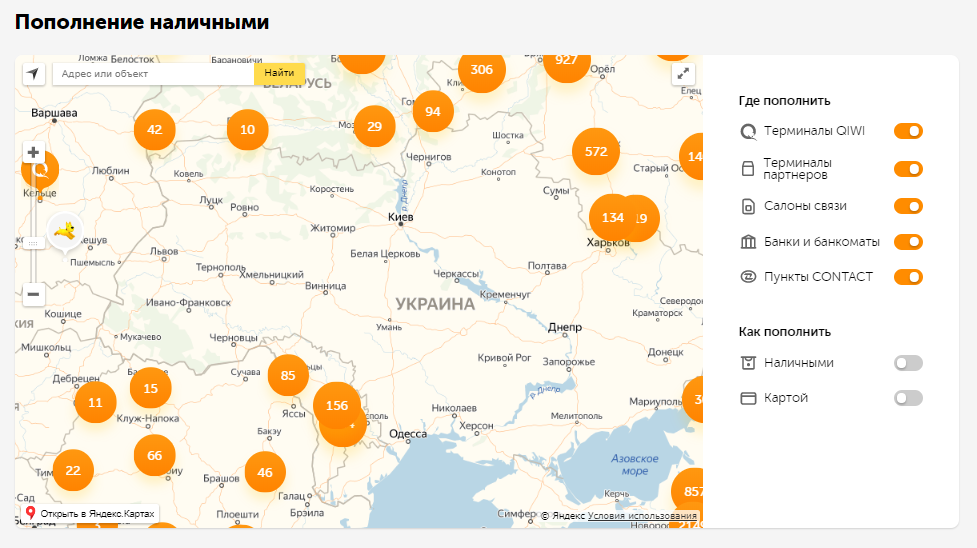Click the address search field
The height and width of the screenshot is (548, 977).
click(153, 74)
